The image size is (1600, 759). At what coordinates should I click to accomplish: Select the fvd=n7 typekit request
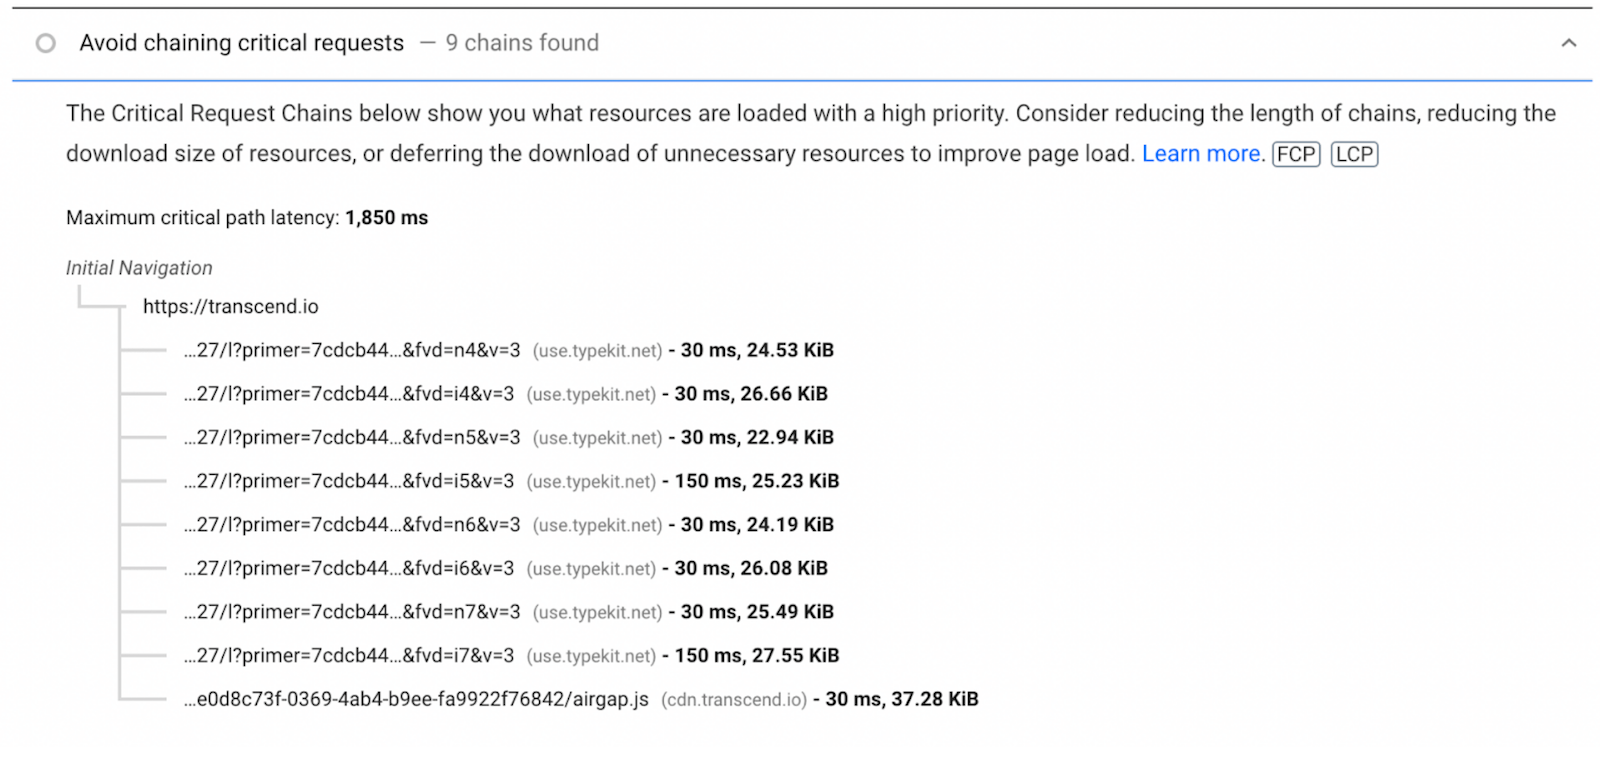(352, 612)
